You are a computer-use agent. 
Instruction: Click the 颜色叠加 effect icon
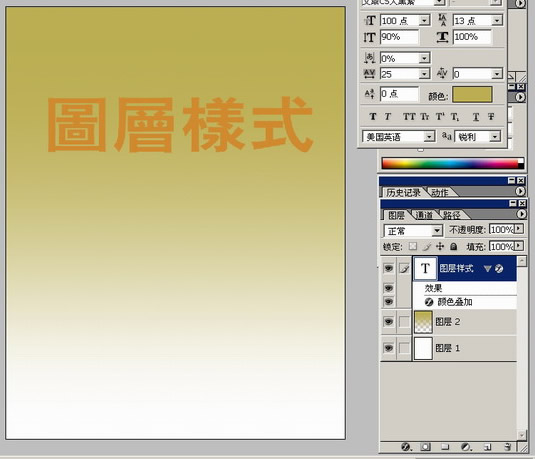[x=429, y=302]
